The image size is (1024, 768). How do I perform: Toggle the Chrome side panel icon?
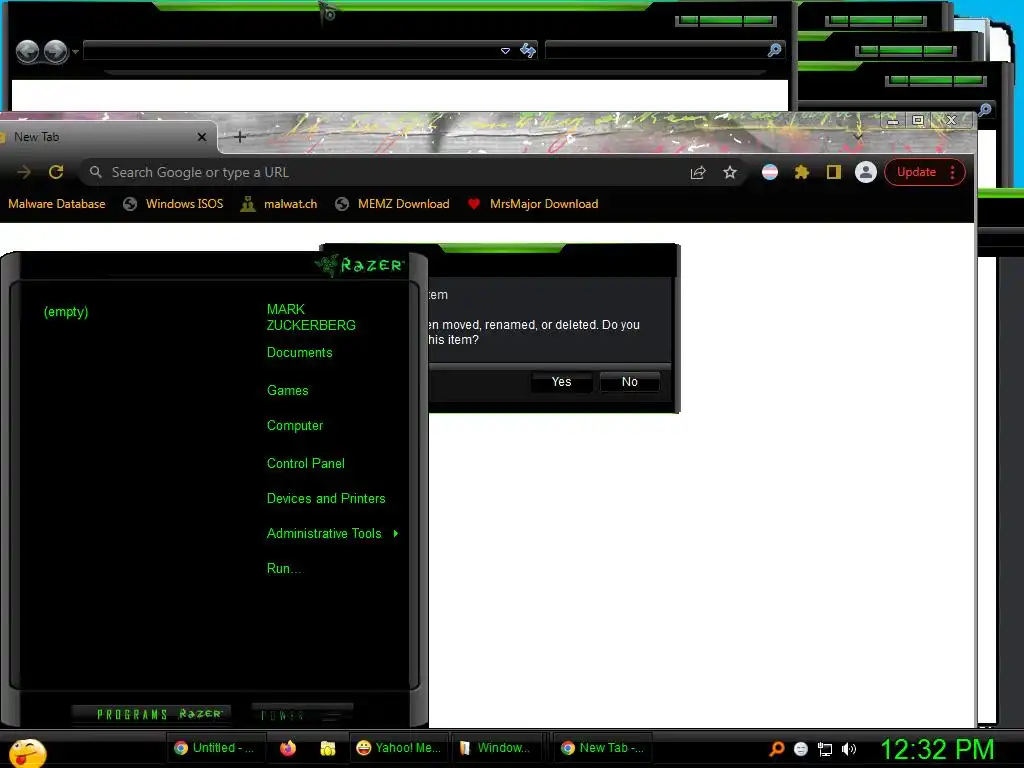(x=833, y=172)
